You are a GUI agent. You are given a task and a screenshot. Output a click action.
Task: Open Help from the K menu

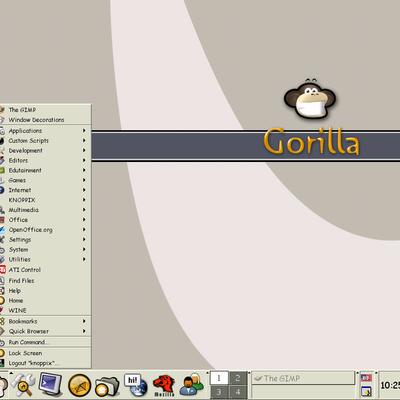pos(45,291)
